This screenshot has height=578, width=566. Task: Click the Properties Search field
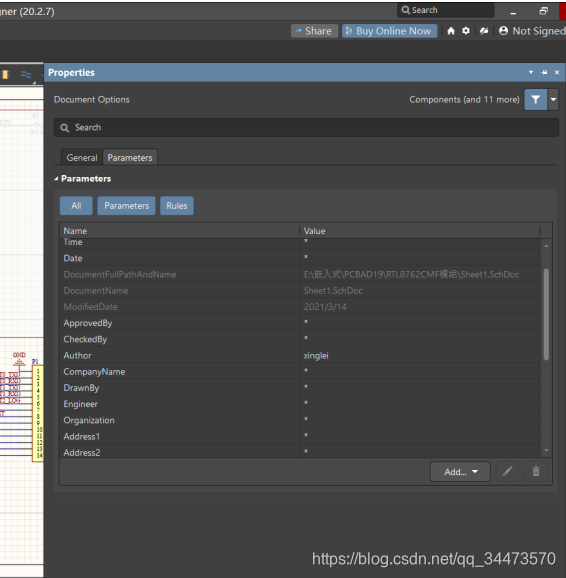(306, 128)
